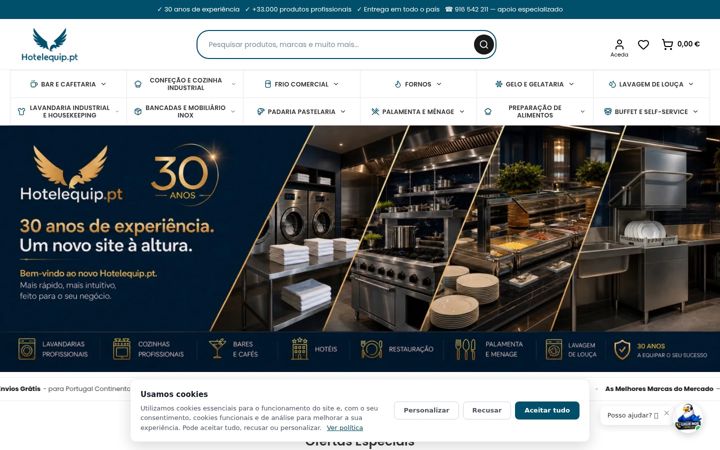720x450 pixels.
Task: Open the Fornos menu label
Action: 418,84
